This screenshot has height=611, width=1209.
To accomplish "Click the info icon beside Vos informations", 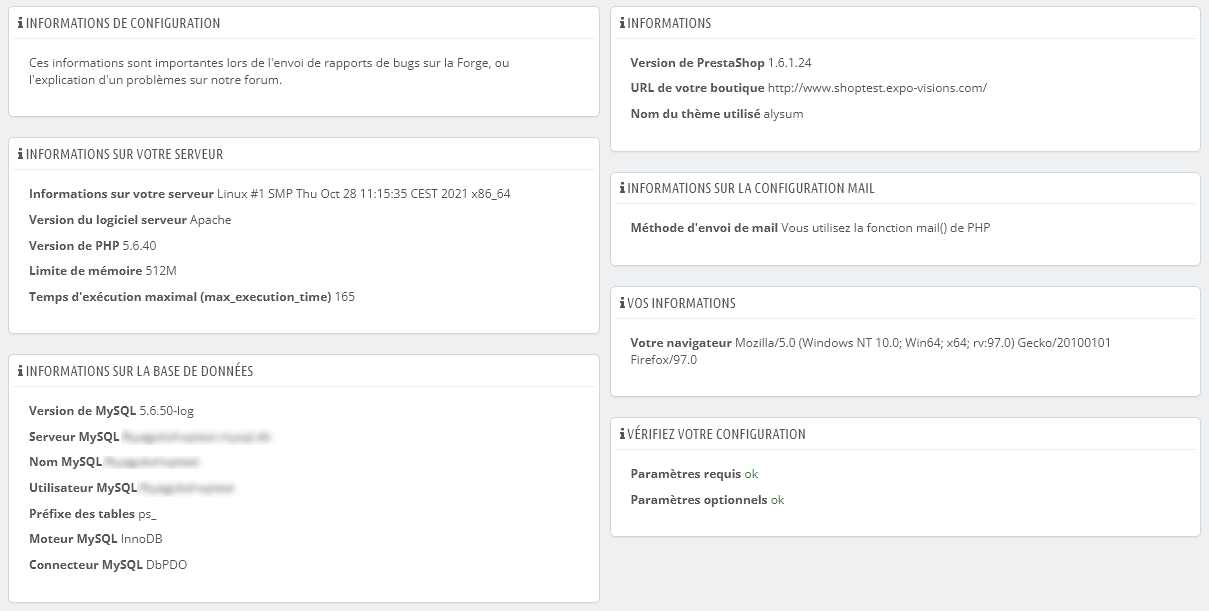I will [622, 303].
